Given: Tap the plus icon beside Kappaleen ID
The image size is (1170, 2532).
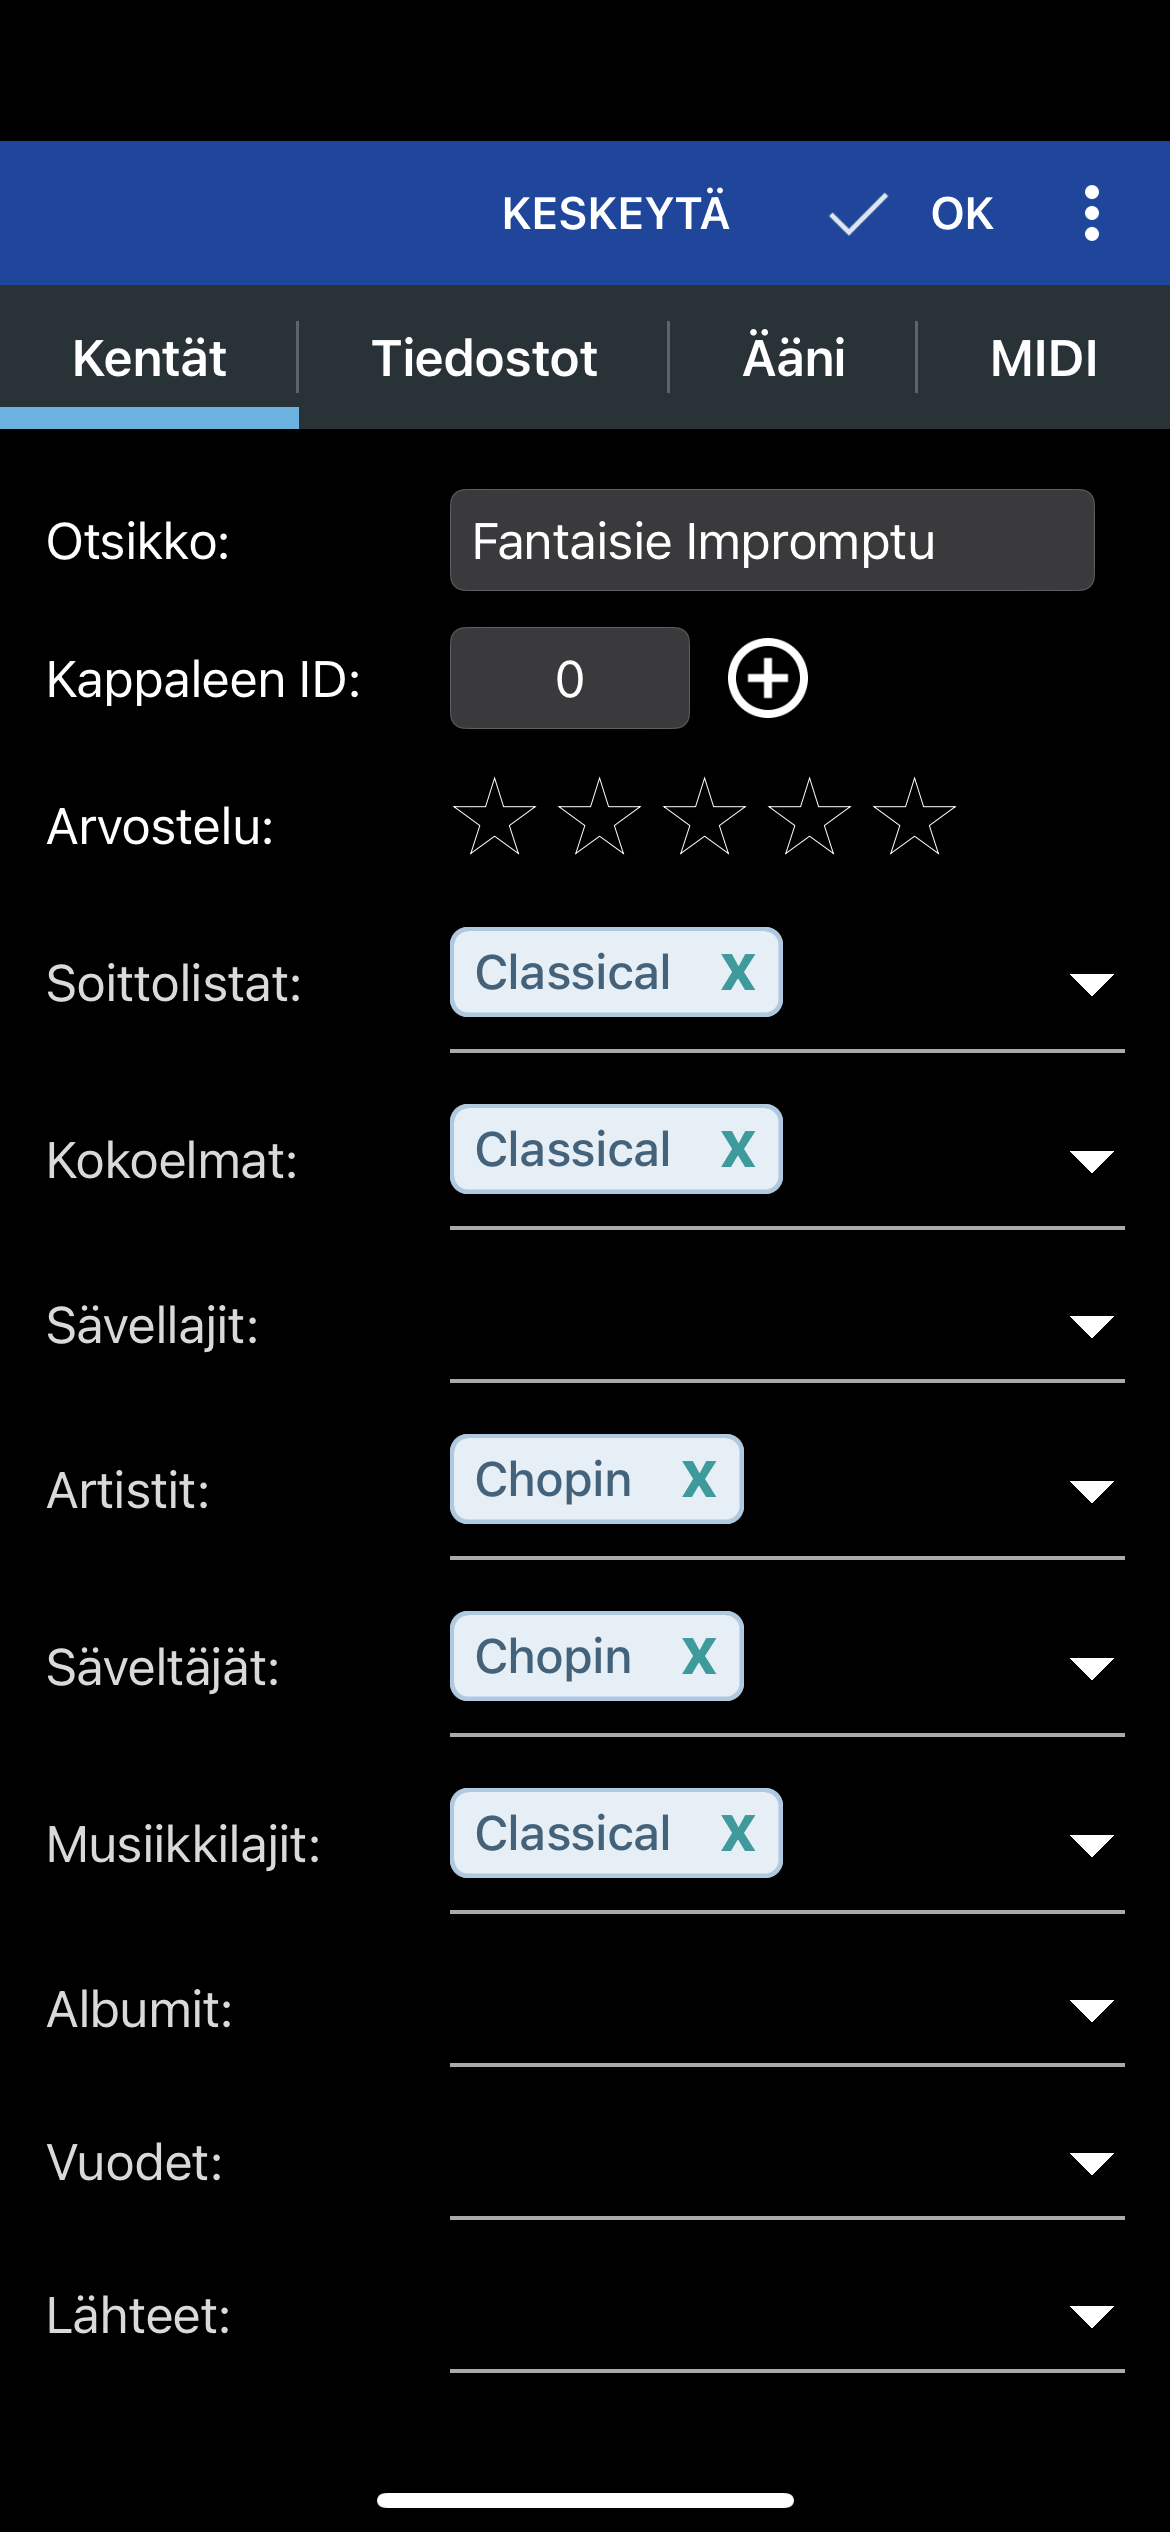Looking at the screenshot, I should point(767,678).
